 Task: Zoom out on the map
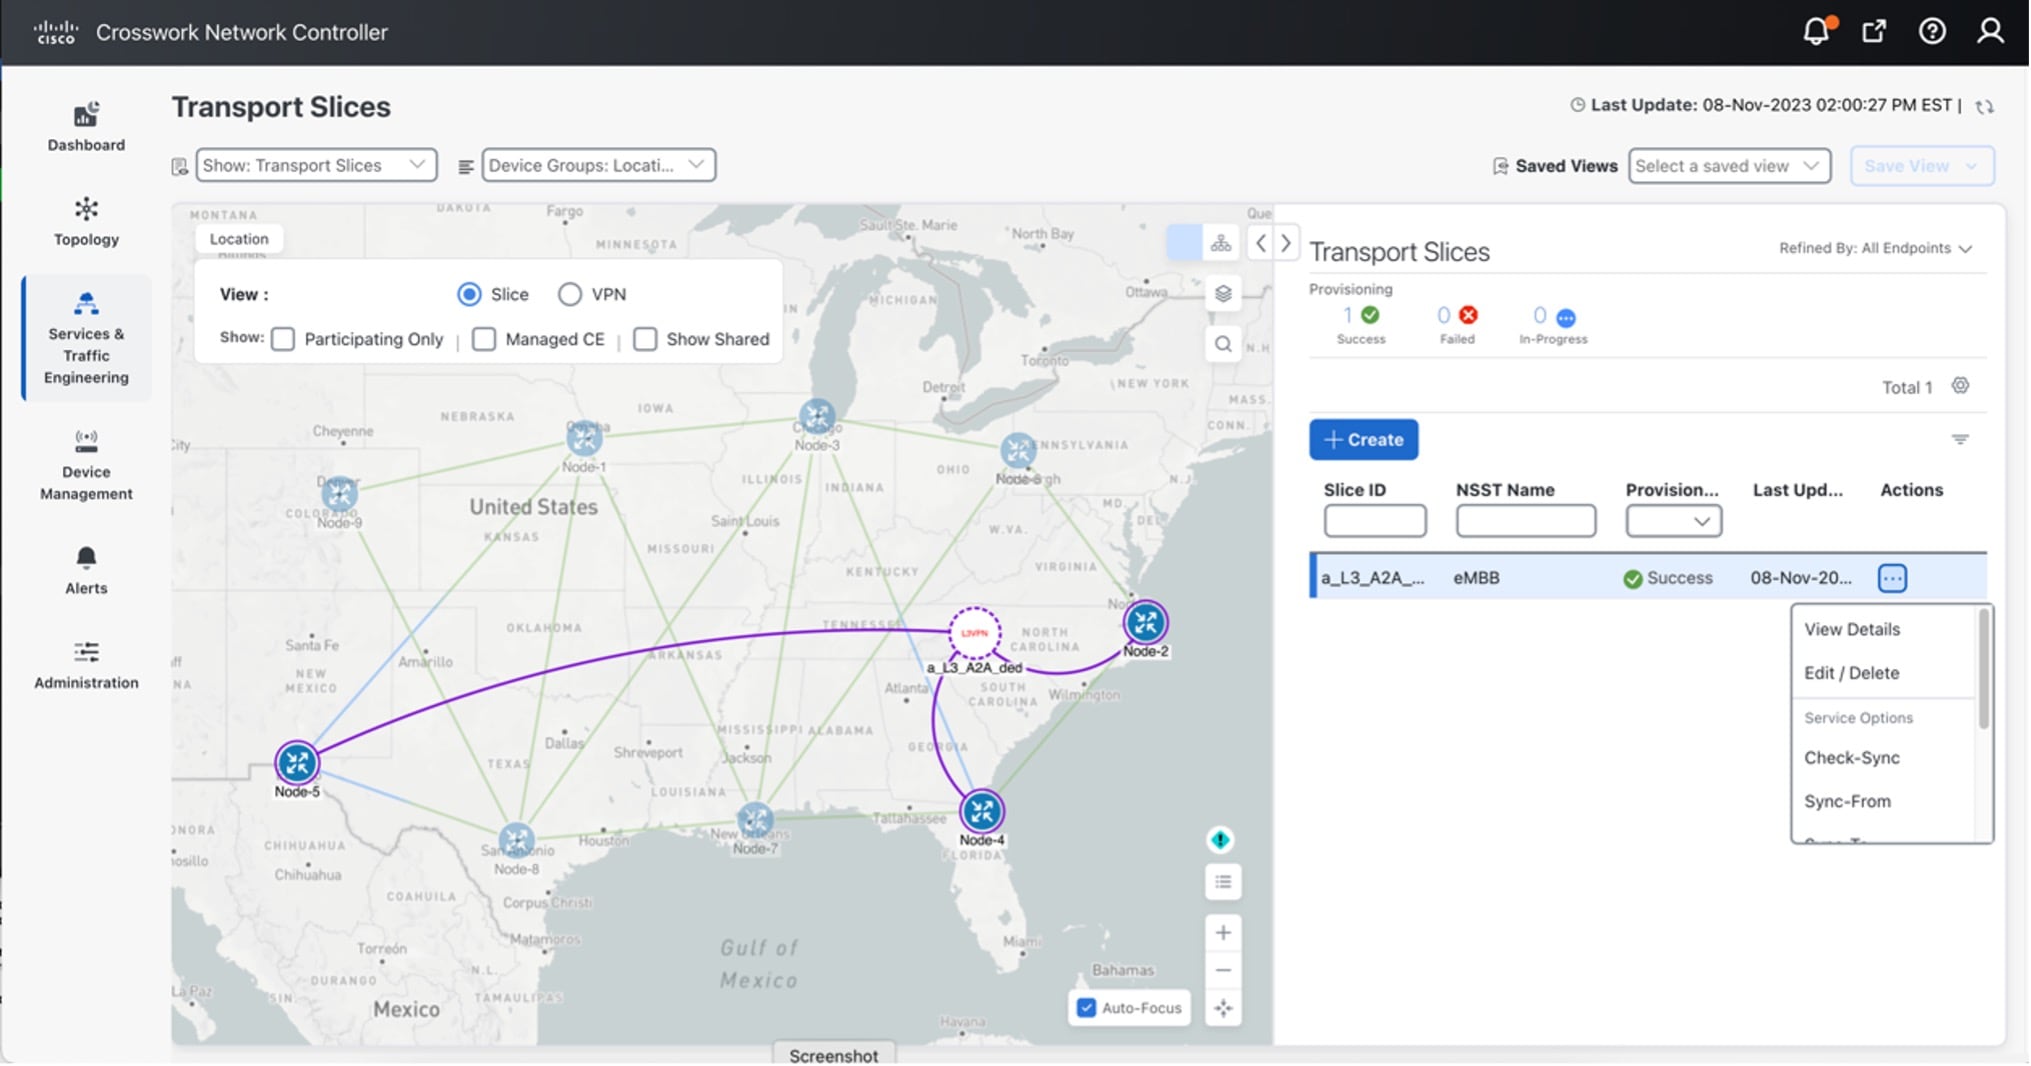click(1222, 970)
